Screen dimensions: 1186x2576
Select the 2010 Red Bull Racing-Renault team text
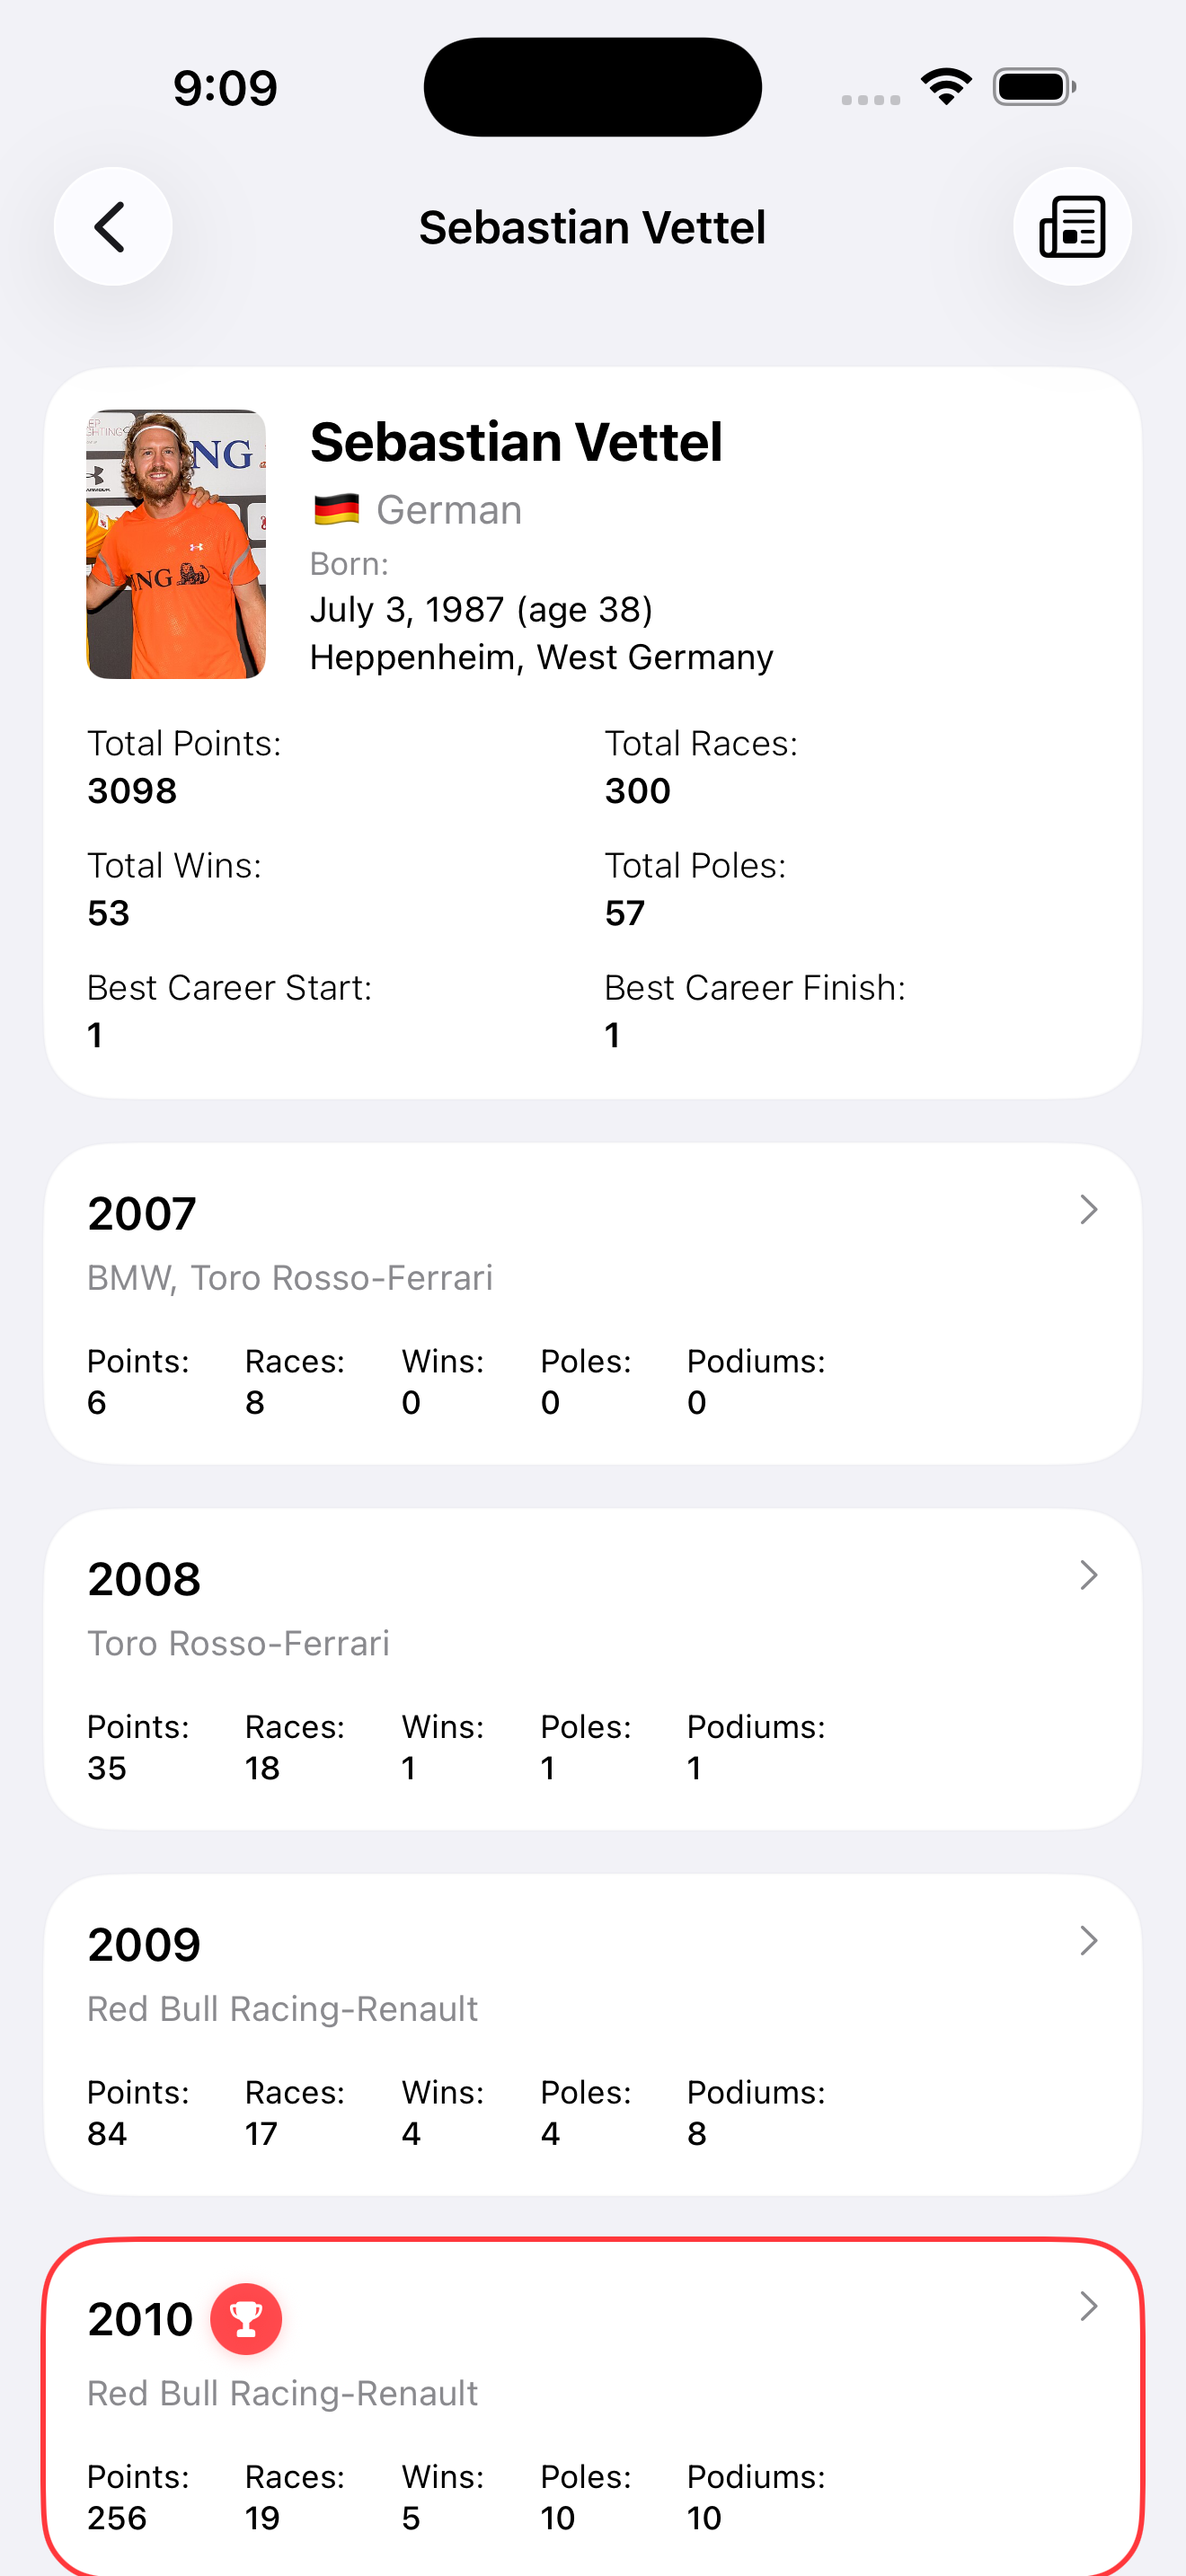(x=283, y=2393)
